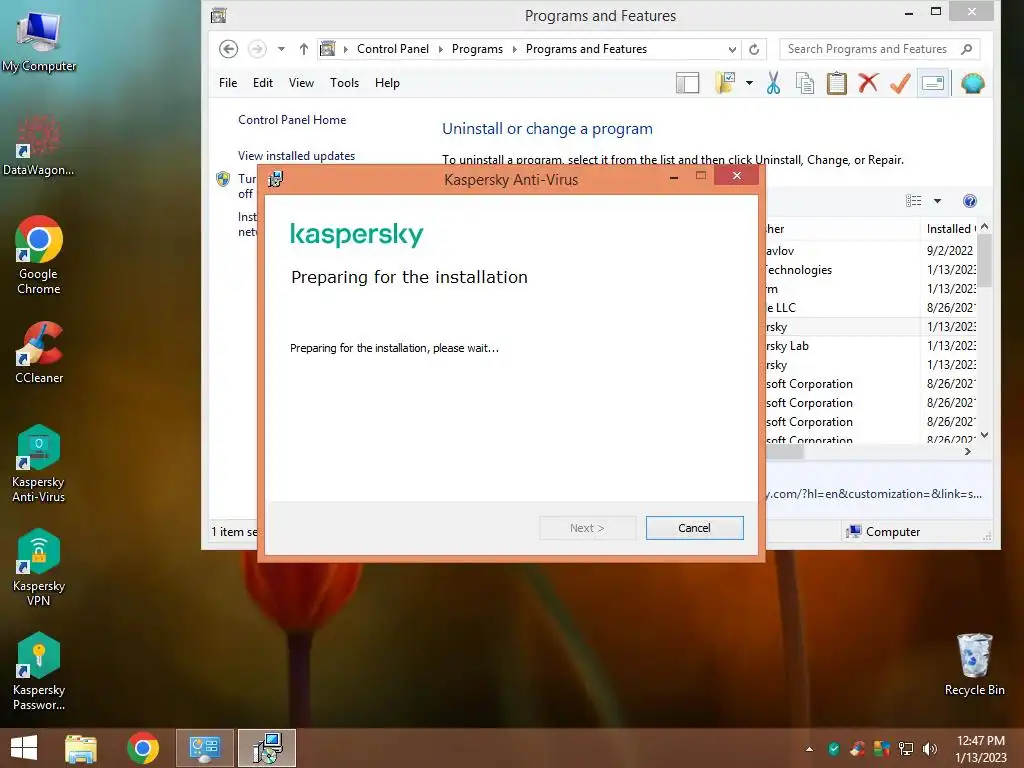Sort by the Installed On column header
1024x768 pixels.
click(950, 229)
